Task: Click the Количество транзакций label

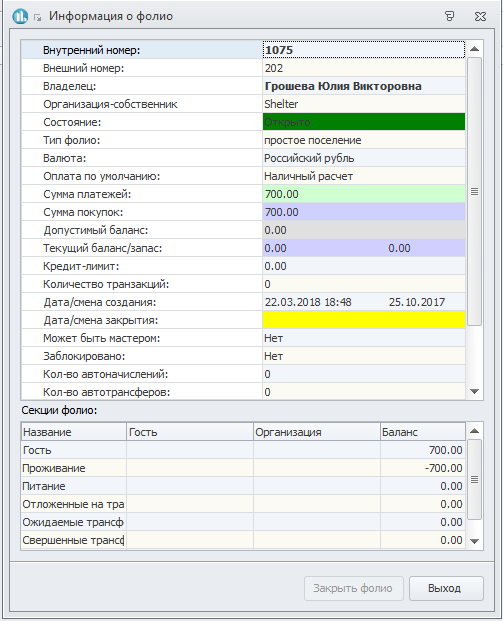Action: (106, 284)
